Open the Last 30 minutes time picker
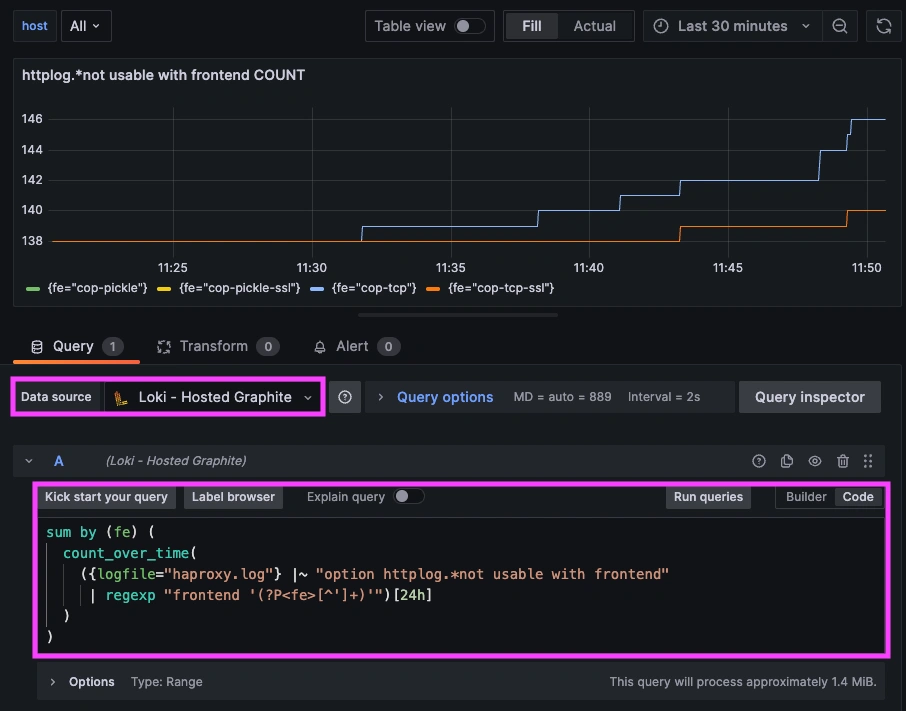This screenshot has height=711, width=906. click(732, 26)
